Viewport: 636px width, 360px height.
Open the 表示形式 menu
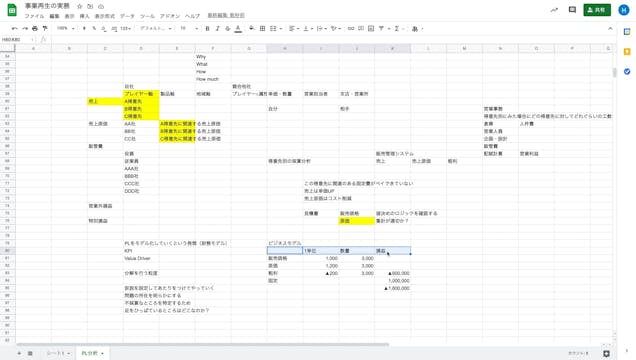click(105, 16)
